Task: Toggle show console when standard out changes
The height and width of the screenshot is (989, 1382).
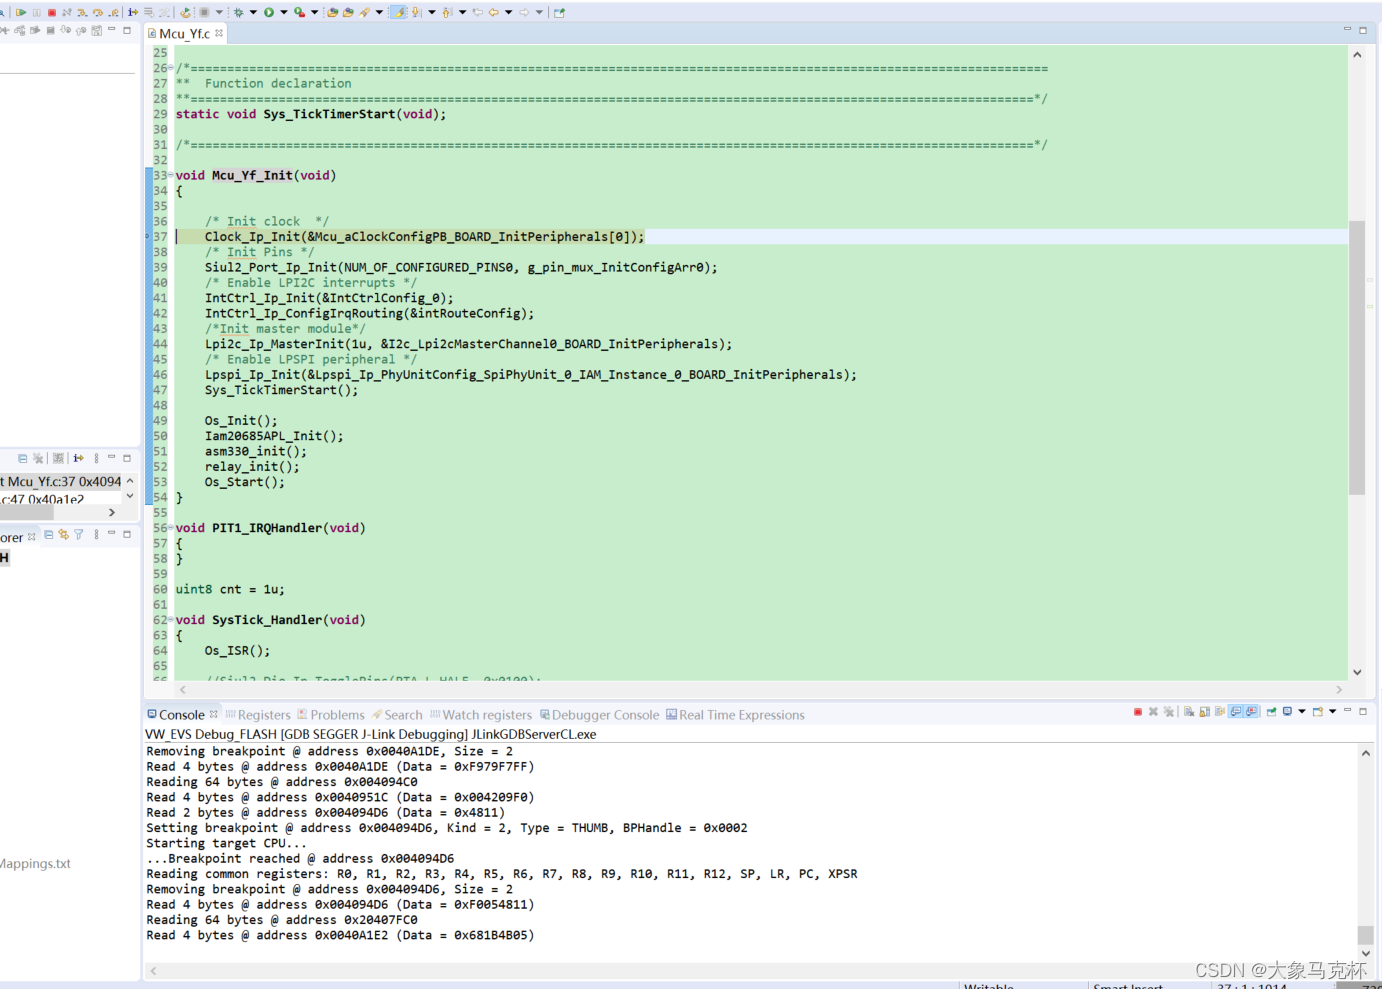Action: coord(1236,712)
